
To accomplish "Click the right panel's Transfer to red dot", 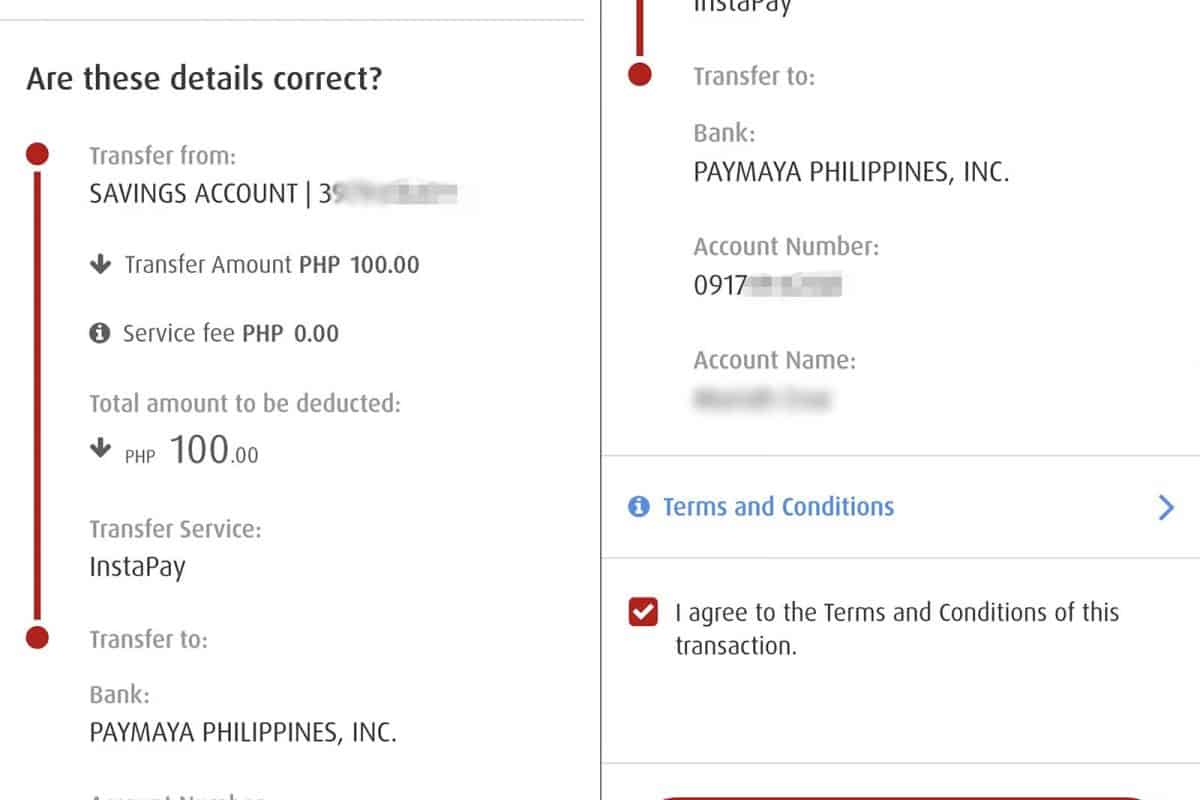I will pos(641,74).
